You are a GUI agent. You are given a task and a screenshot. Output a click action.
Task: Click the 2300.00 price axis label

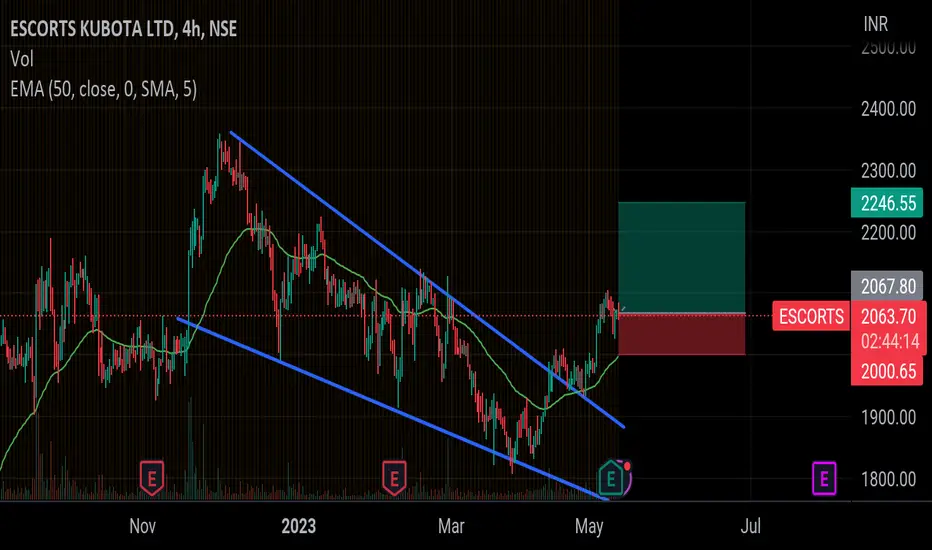click(888, 171)
